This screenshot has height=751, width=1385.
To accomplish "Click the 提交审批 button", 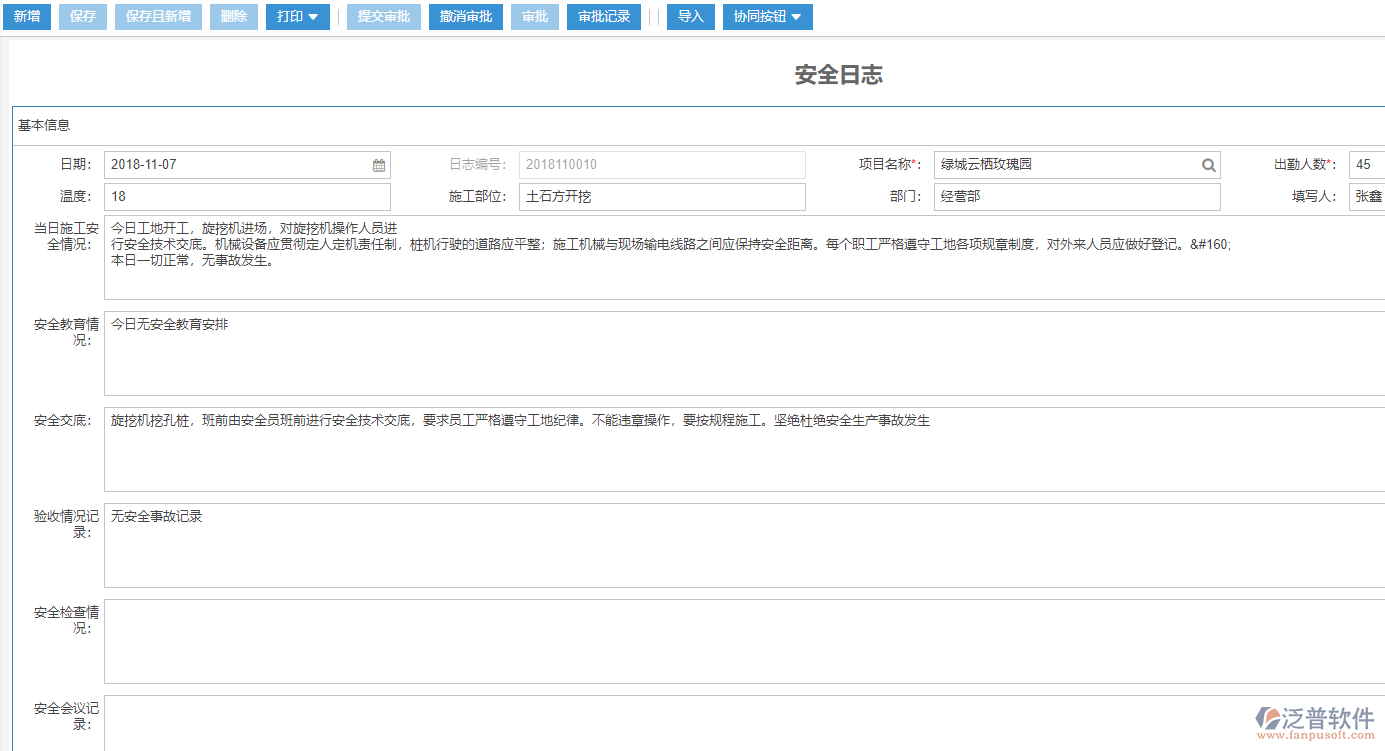I will (384, 17).
